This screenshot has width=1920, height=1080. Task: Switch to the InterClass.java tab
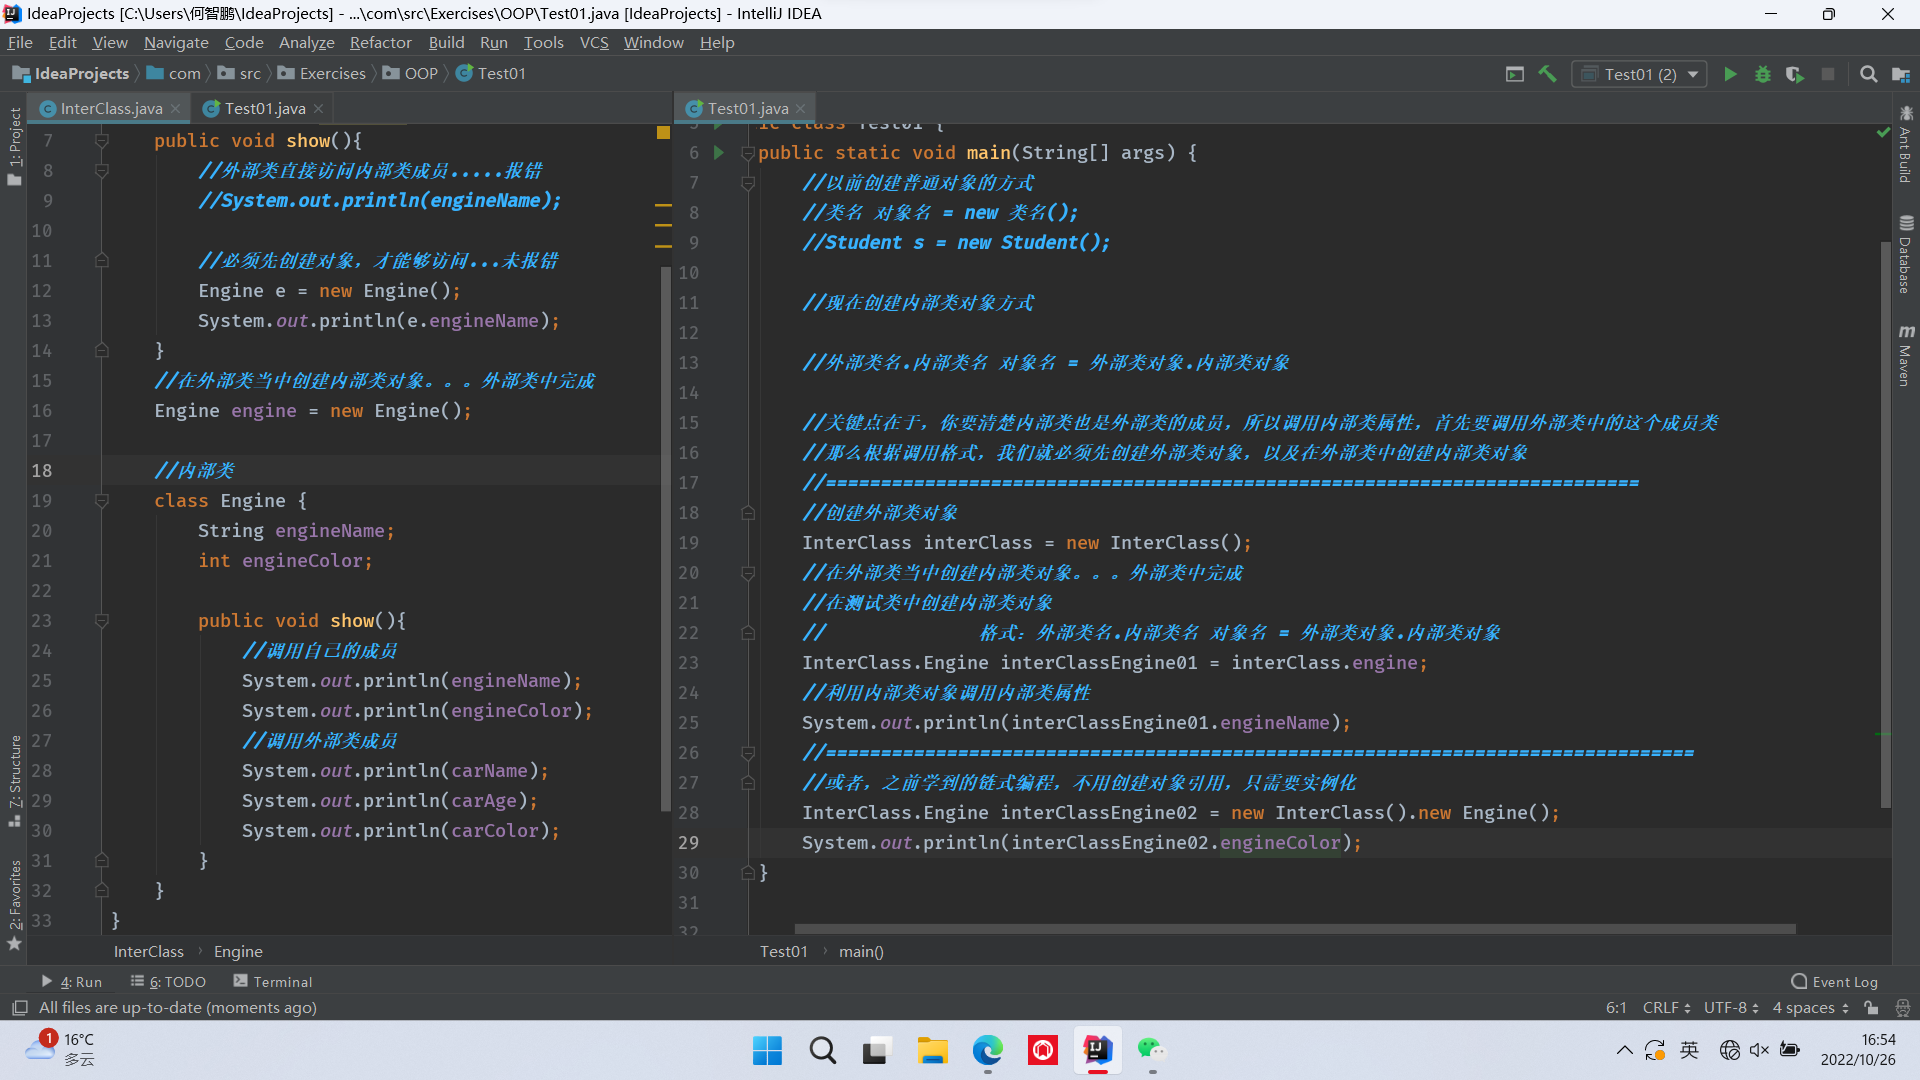(x=110, y=108)
